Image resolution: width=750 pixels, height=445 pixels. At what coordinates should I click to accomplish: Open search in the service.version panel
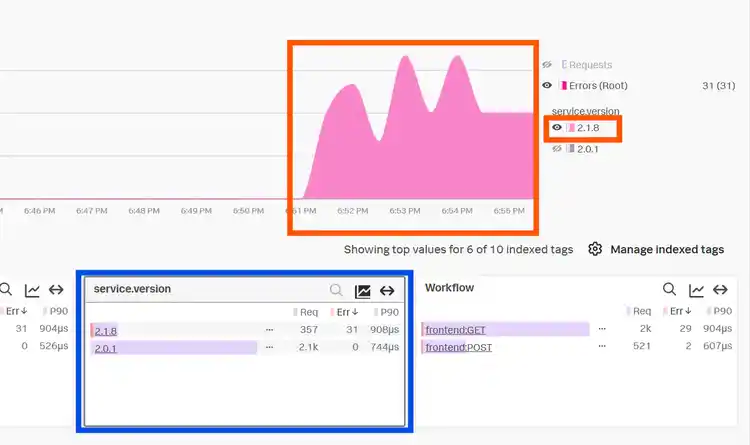click(336, 290)
